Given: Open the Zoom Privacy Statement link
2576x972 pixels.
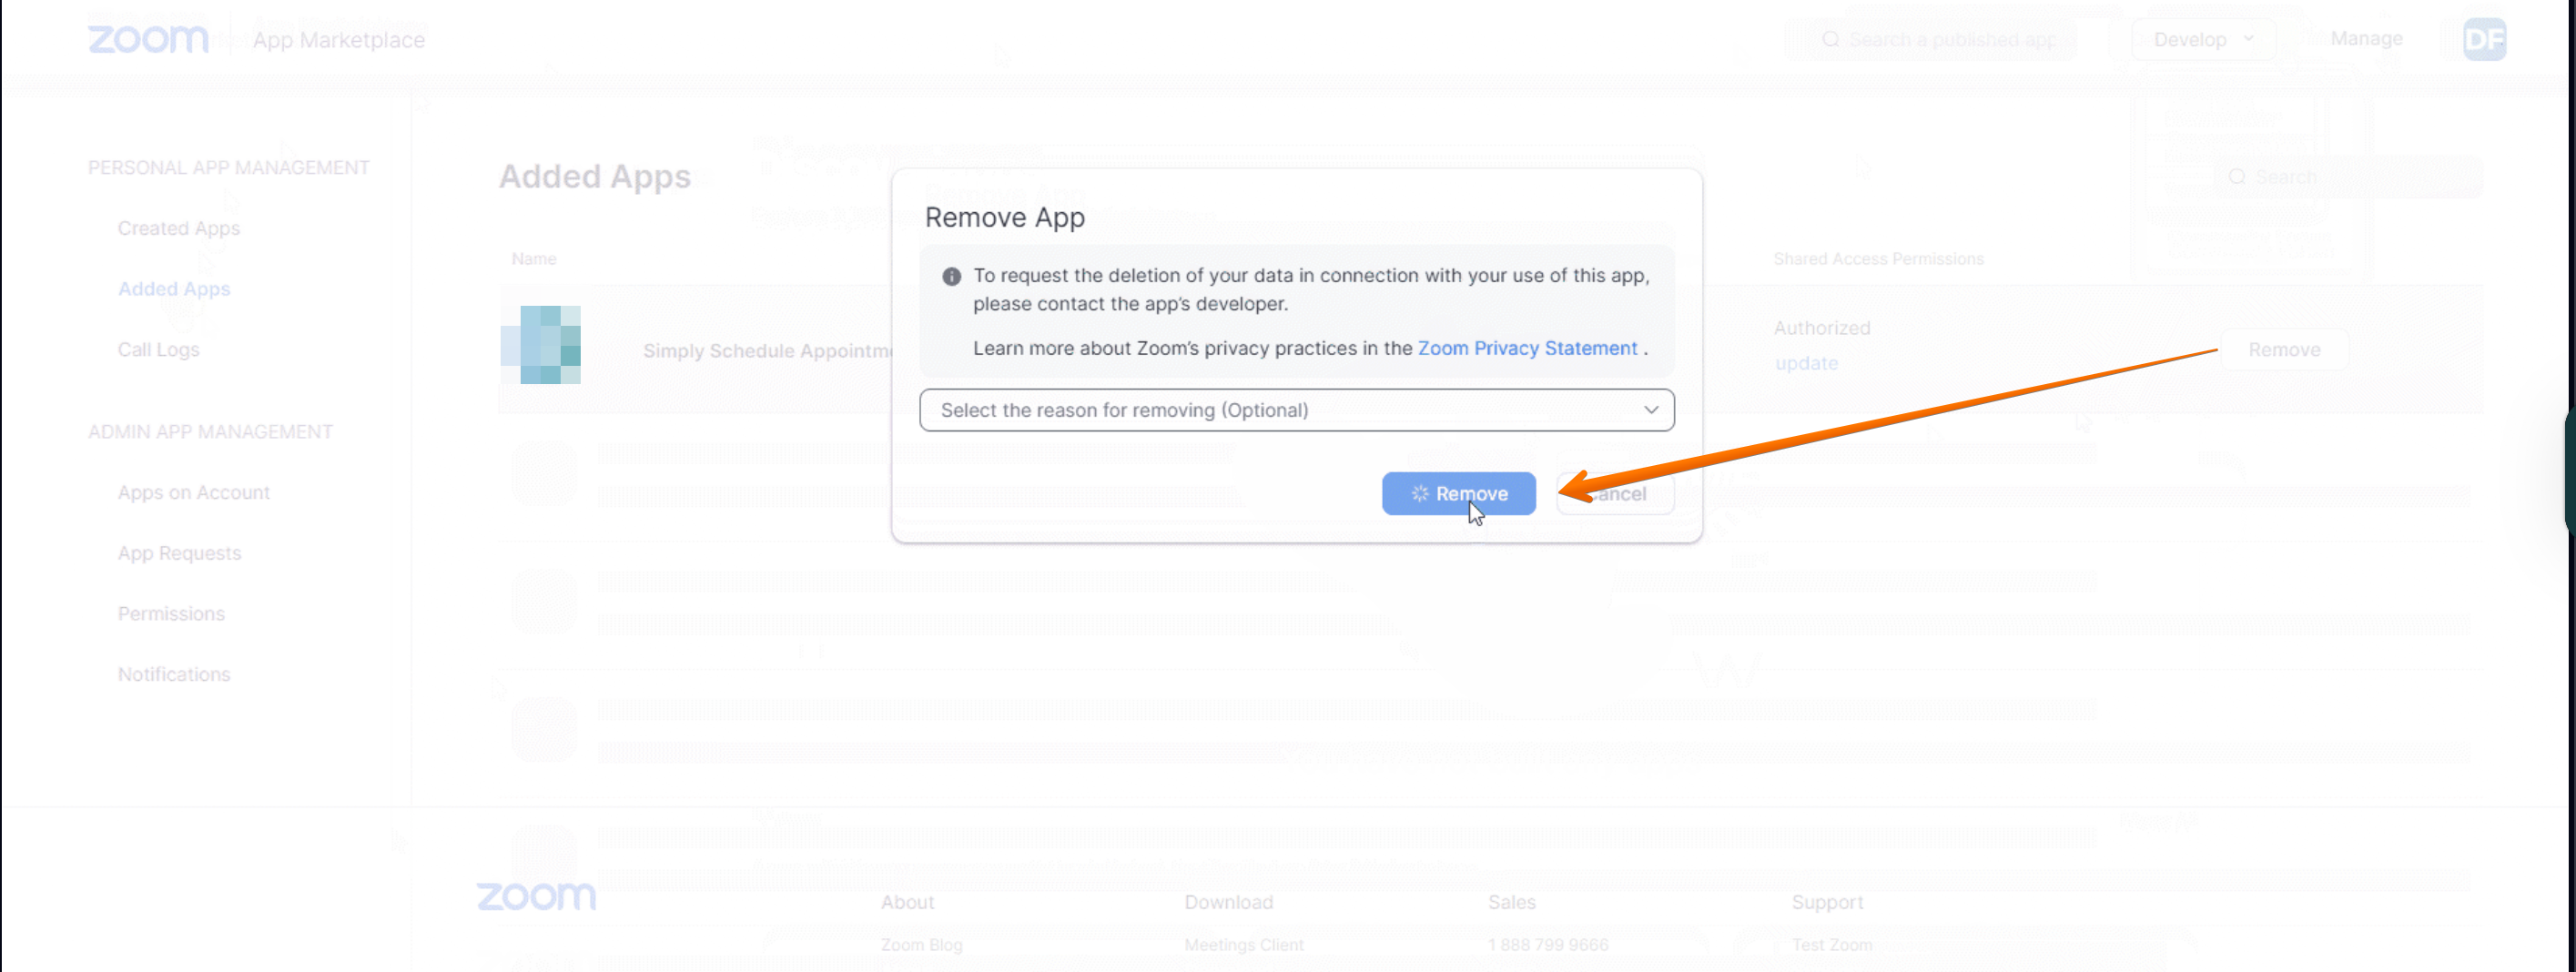Looking at the screenshot, I should 1527,348.
